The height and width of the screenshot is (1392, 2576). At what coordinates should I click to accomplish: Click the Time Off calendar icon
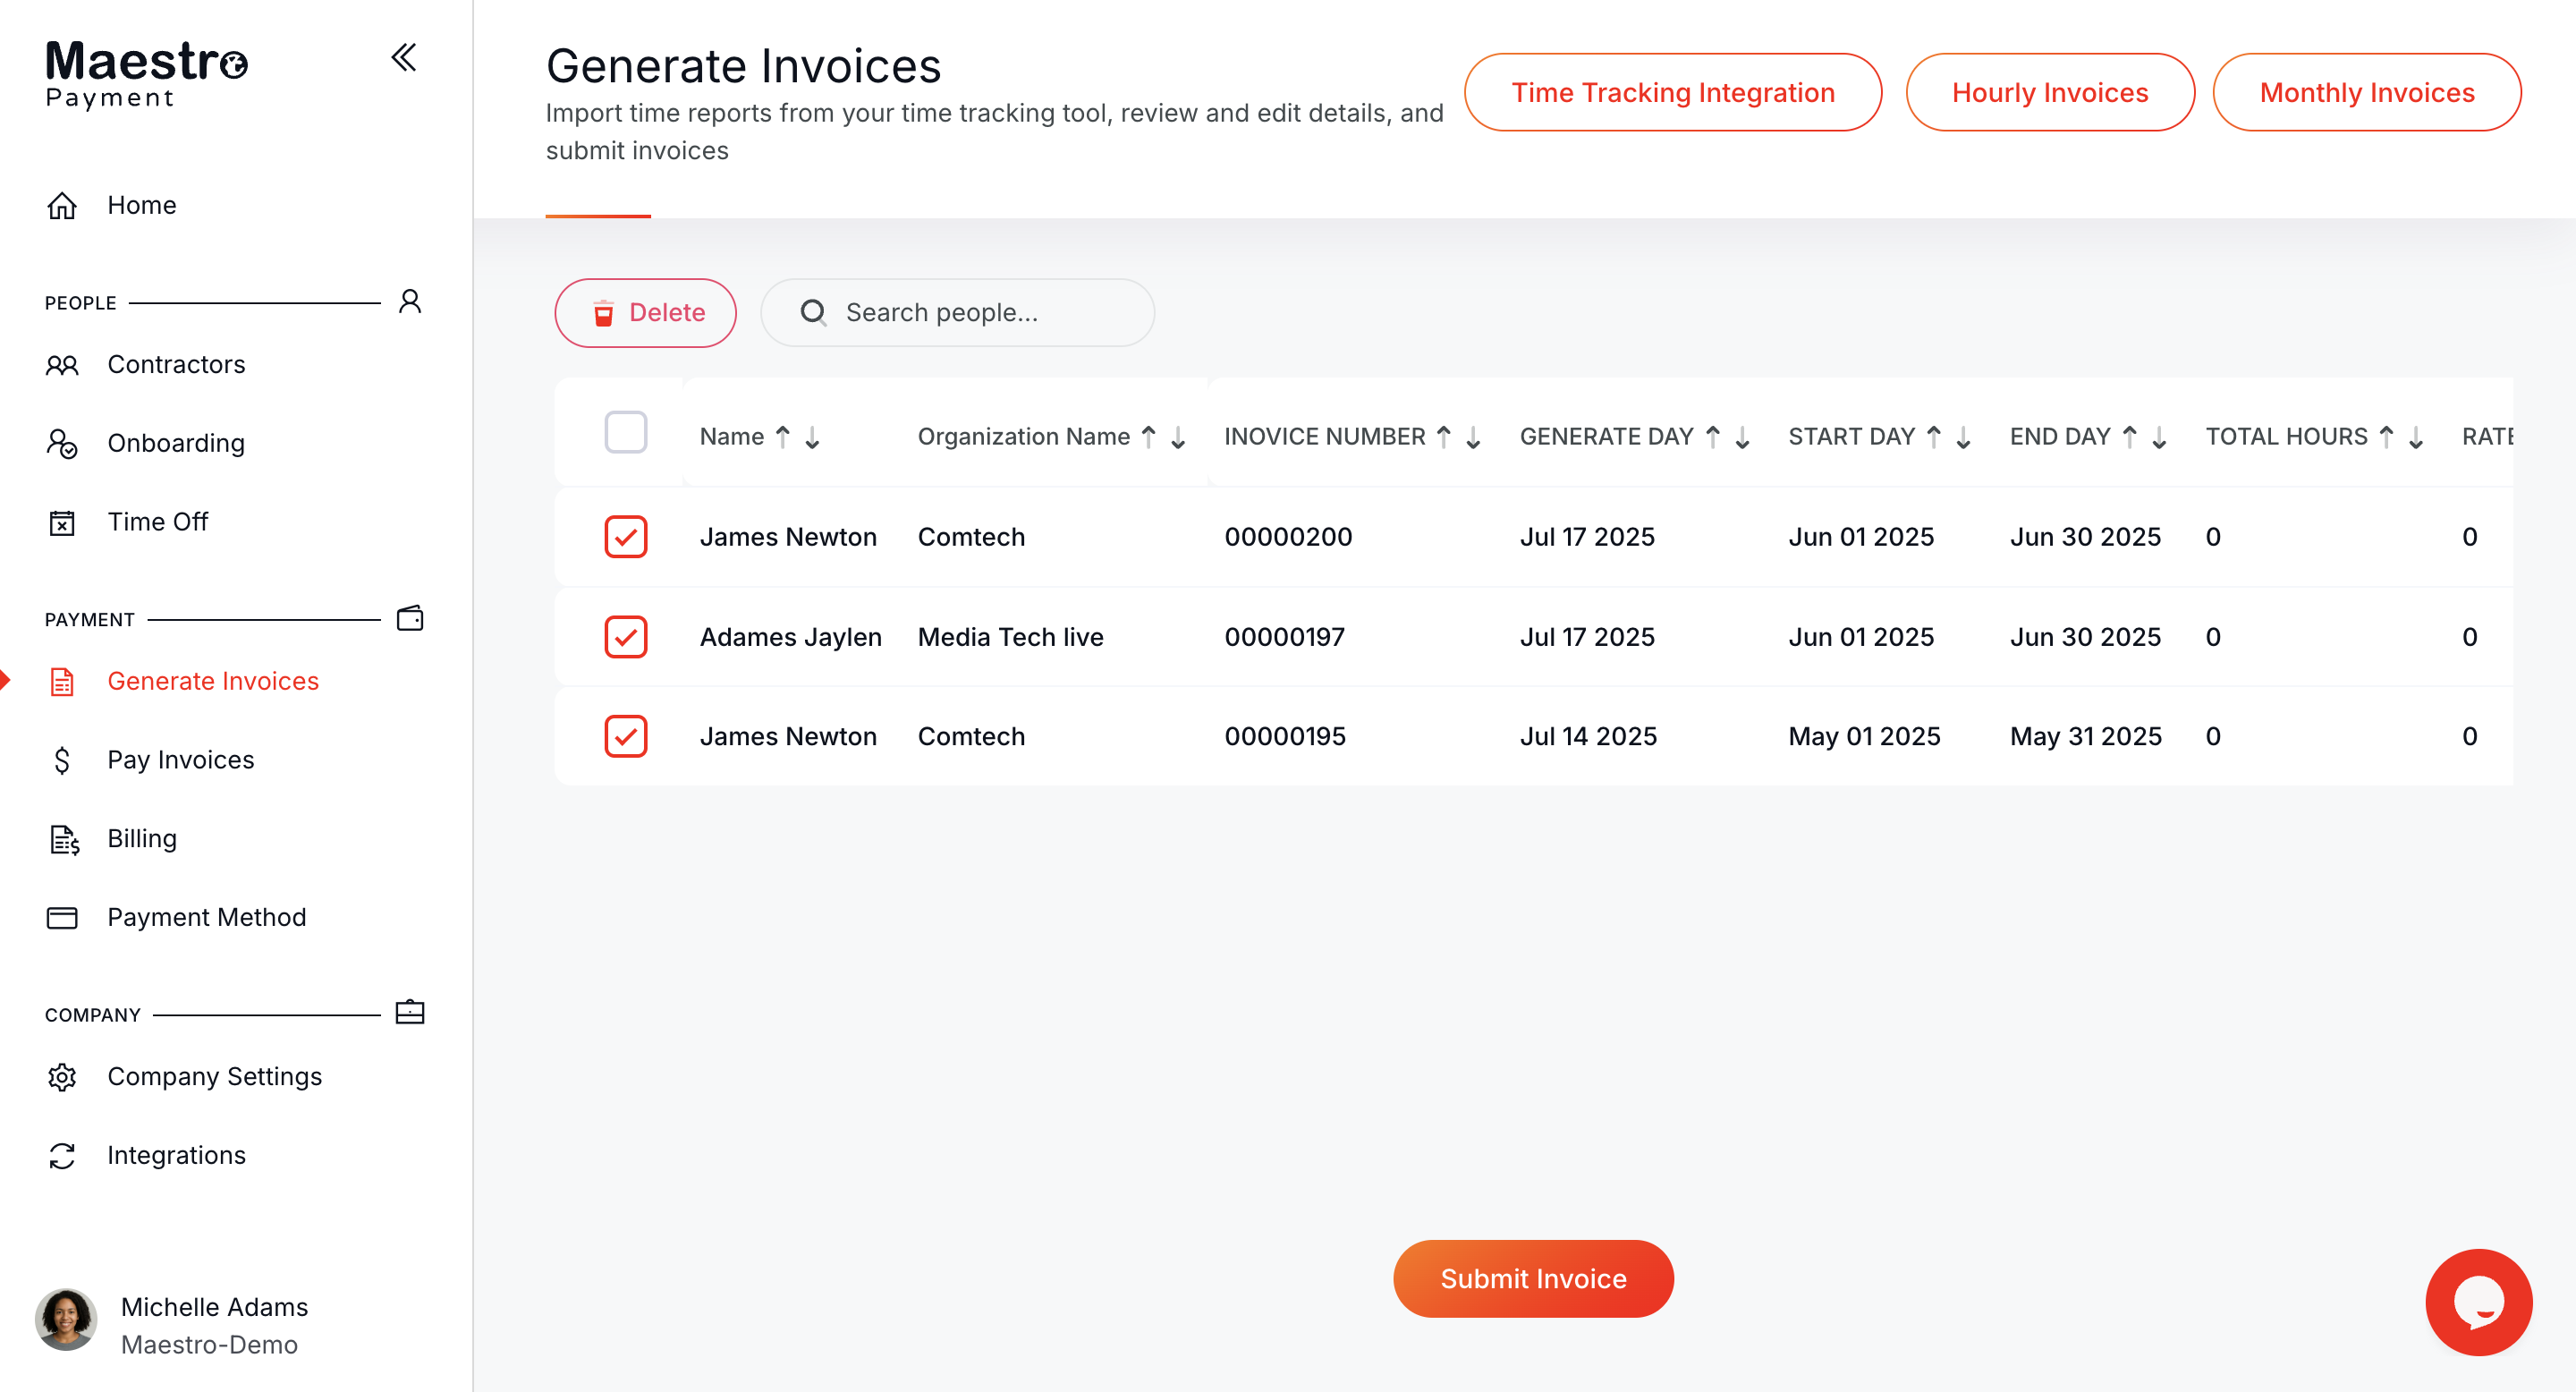pyautogui.click(x=62, y=522)
